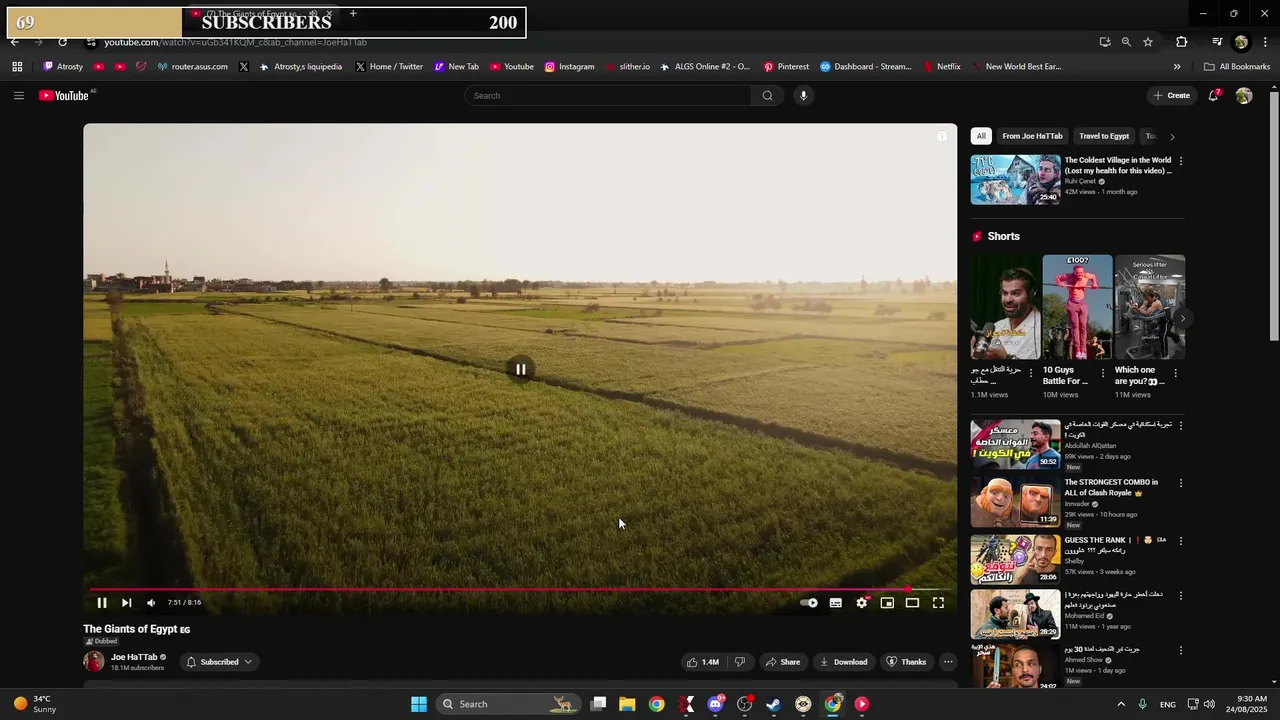
Task: Share the video
Action: click(x=782, y=662)
